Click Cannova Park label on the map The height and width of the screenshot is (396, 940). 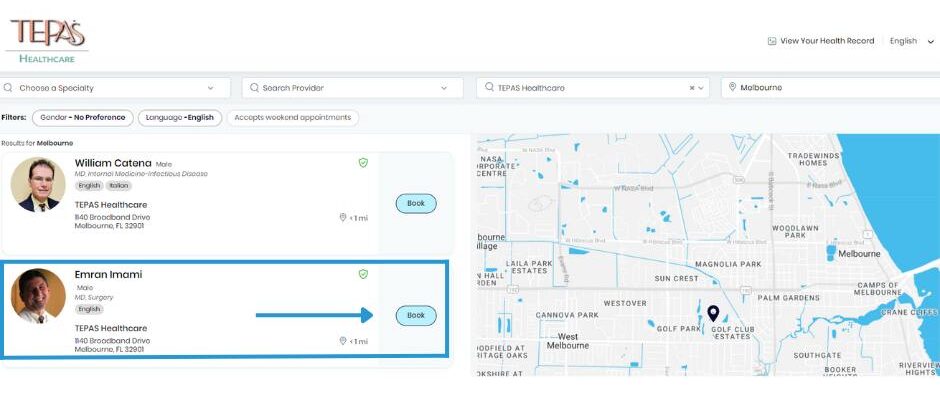click(567, 315)
